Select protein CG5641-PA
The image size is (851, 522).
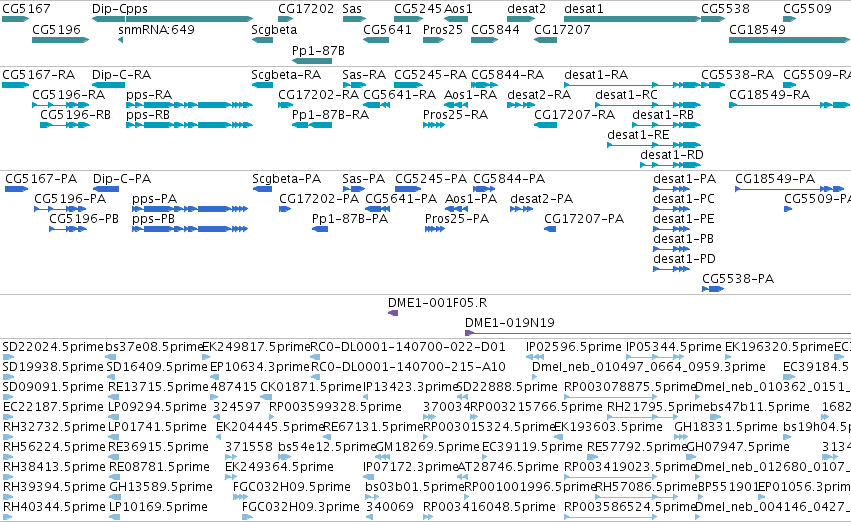401,199
